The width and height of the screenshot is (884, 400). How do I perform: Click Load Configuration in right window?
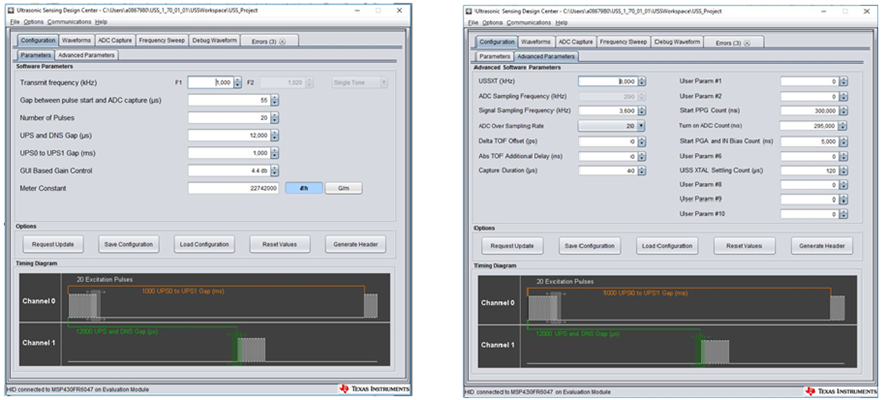[x=667, y=246]
